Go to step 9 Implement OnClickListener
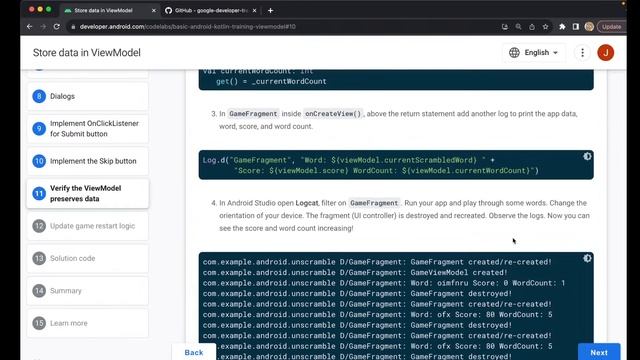 (x=88, y=129)
